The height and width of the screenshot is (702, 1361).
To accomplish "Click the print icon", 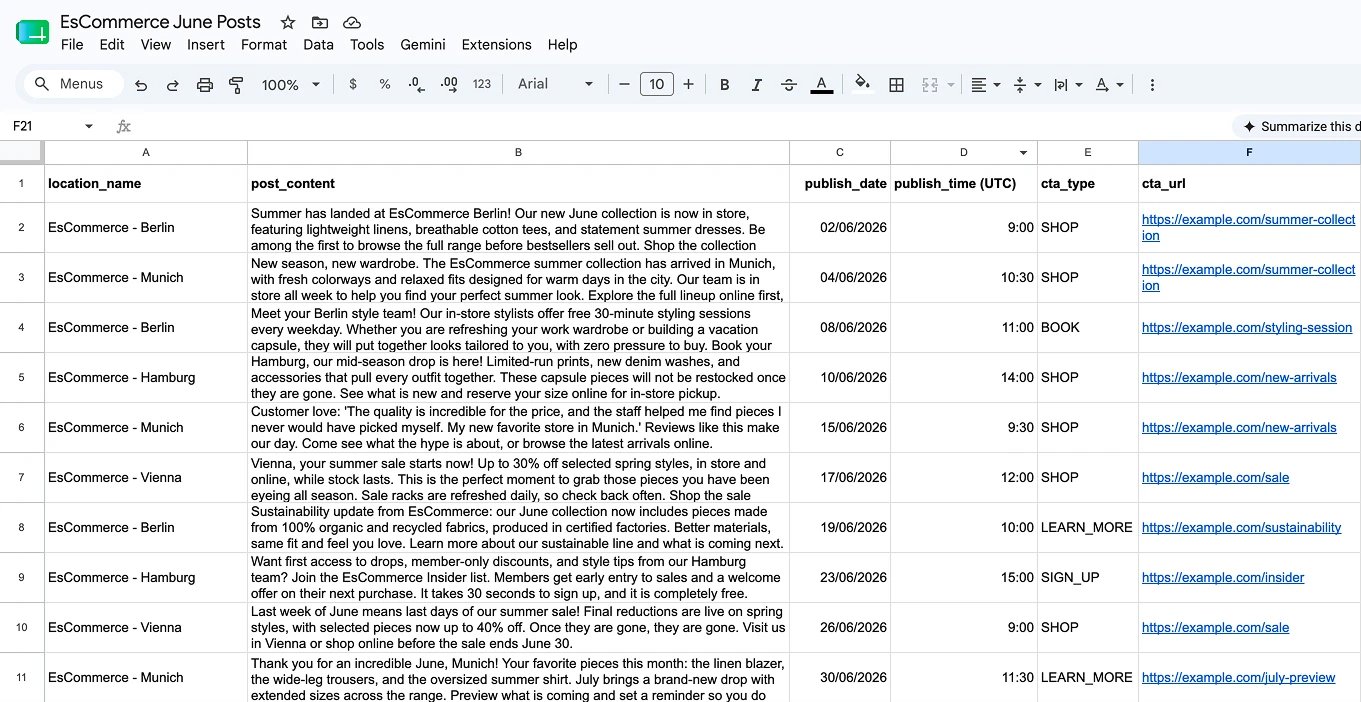I will pos(205,85).
